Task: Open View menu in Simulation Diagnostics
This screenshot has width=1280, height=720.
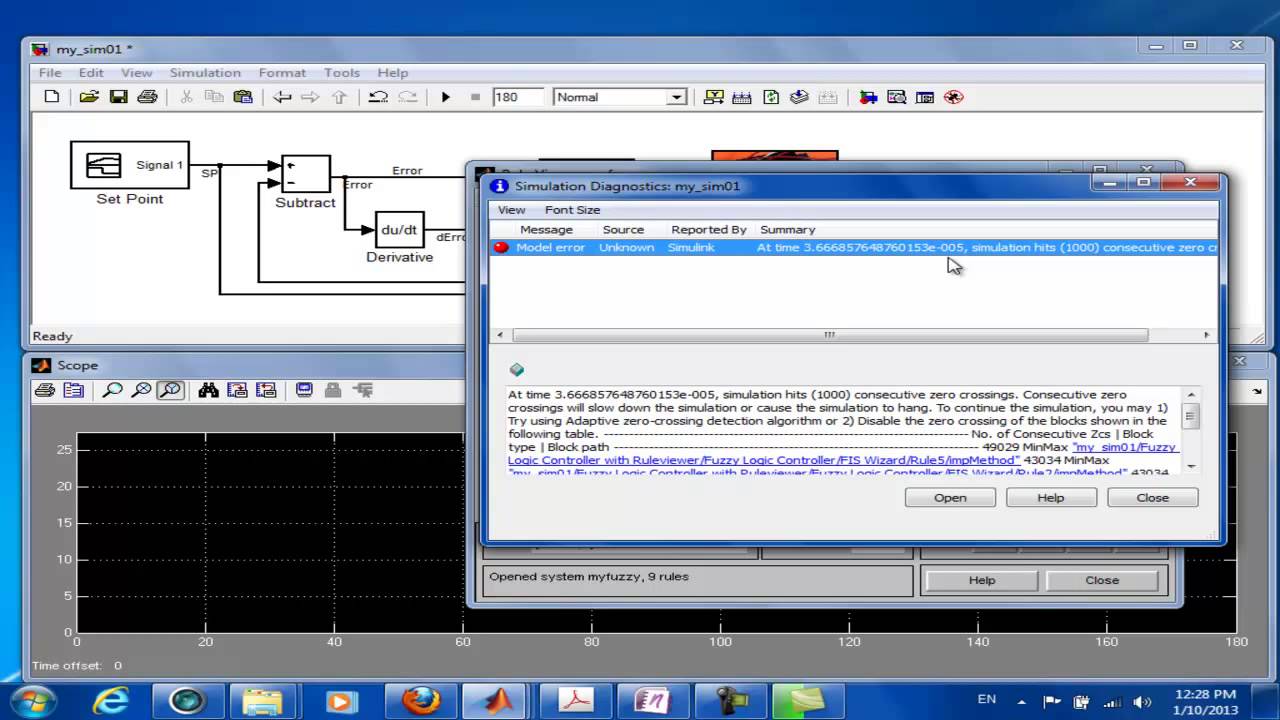Action: (x=511, y=210)
